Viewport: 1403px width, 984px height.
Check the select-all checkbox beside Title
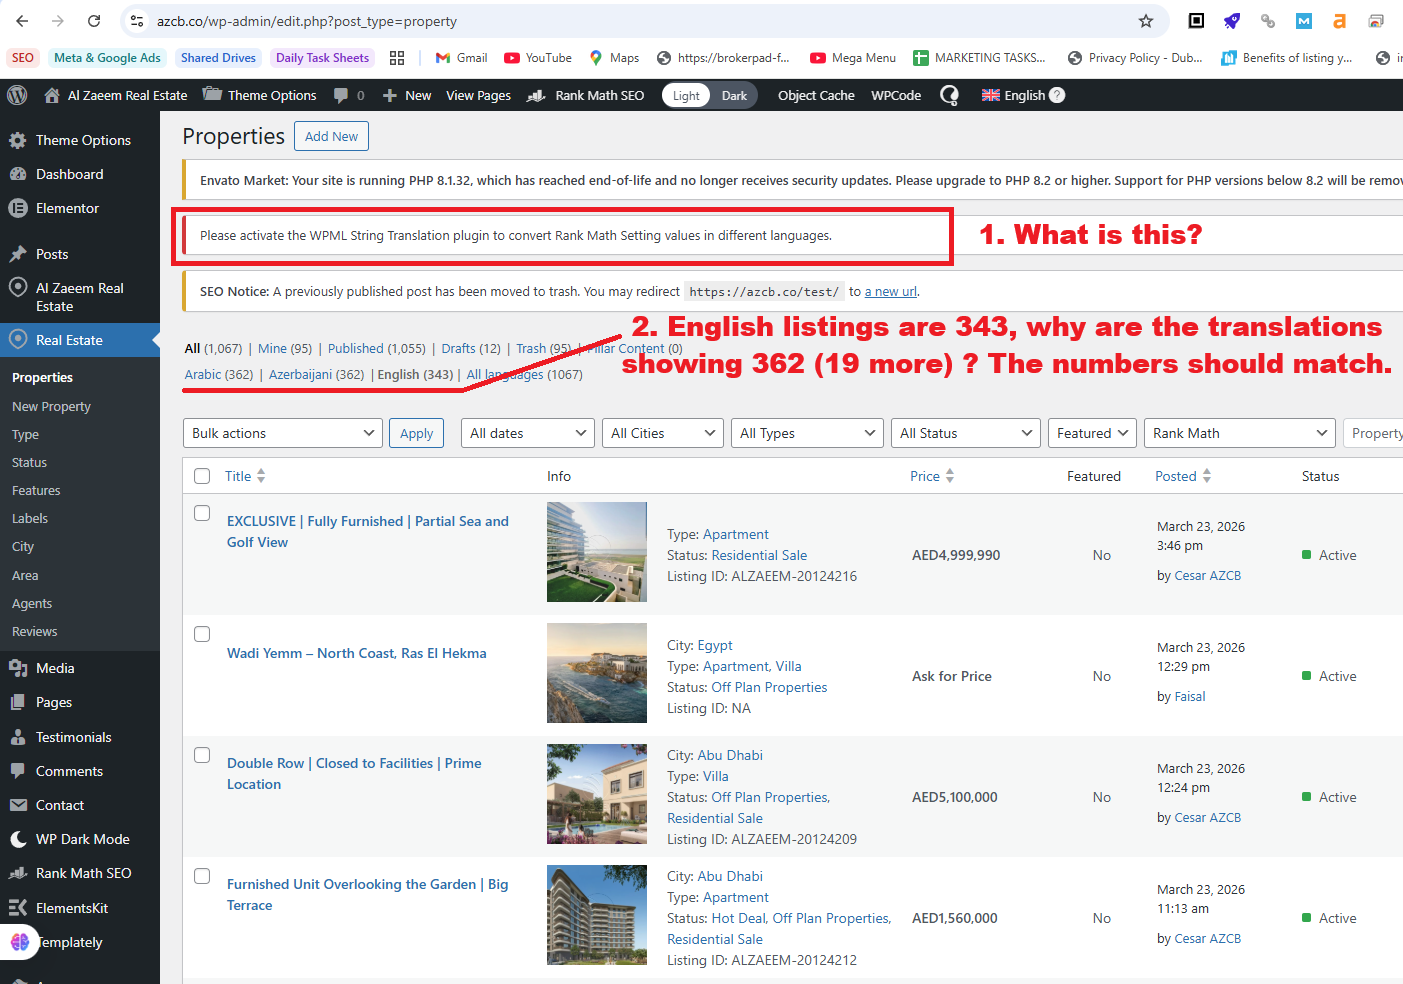coord(202,476)
